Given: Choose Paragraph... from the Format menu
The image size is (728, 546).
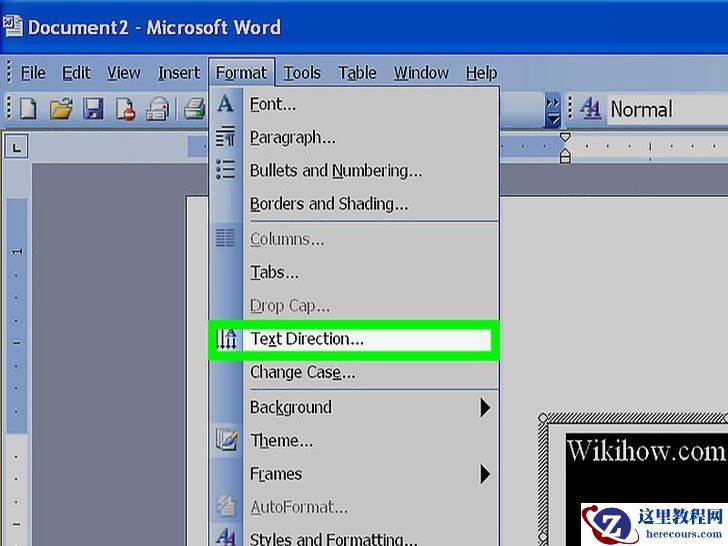Looking at the screenshot, I should (355, 138).
